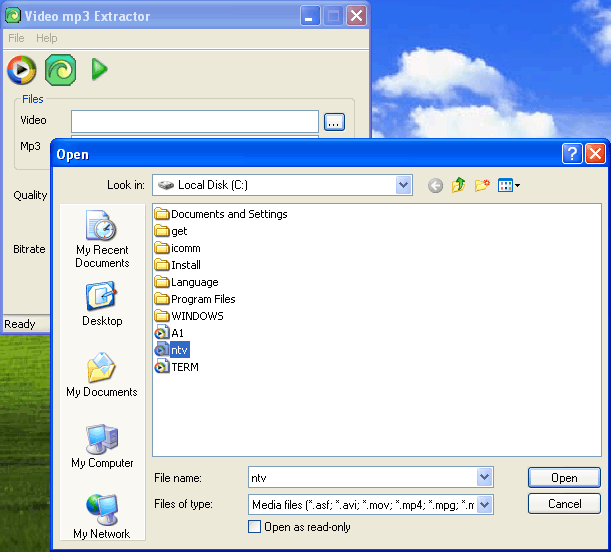Select the get folder
The image size is (611, 552).
171,231
